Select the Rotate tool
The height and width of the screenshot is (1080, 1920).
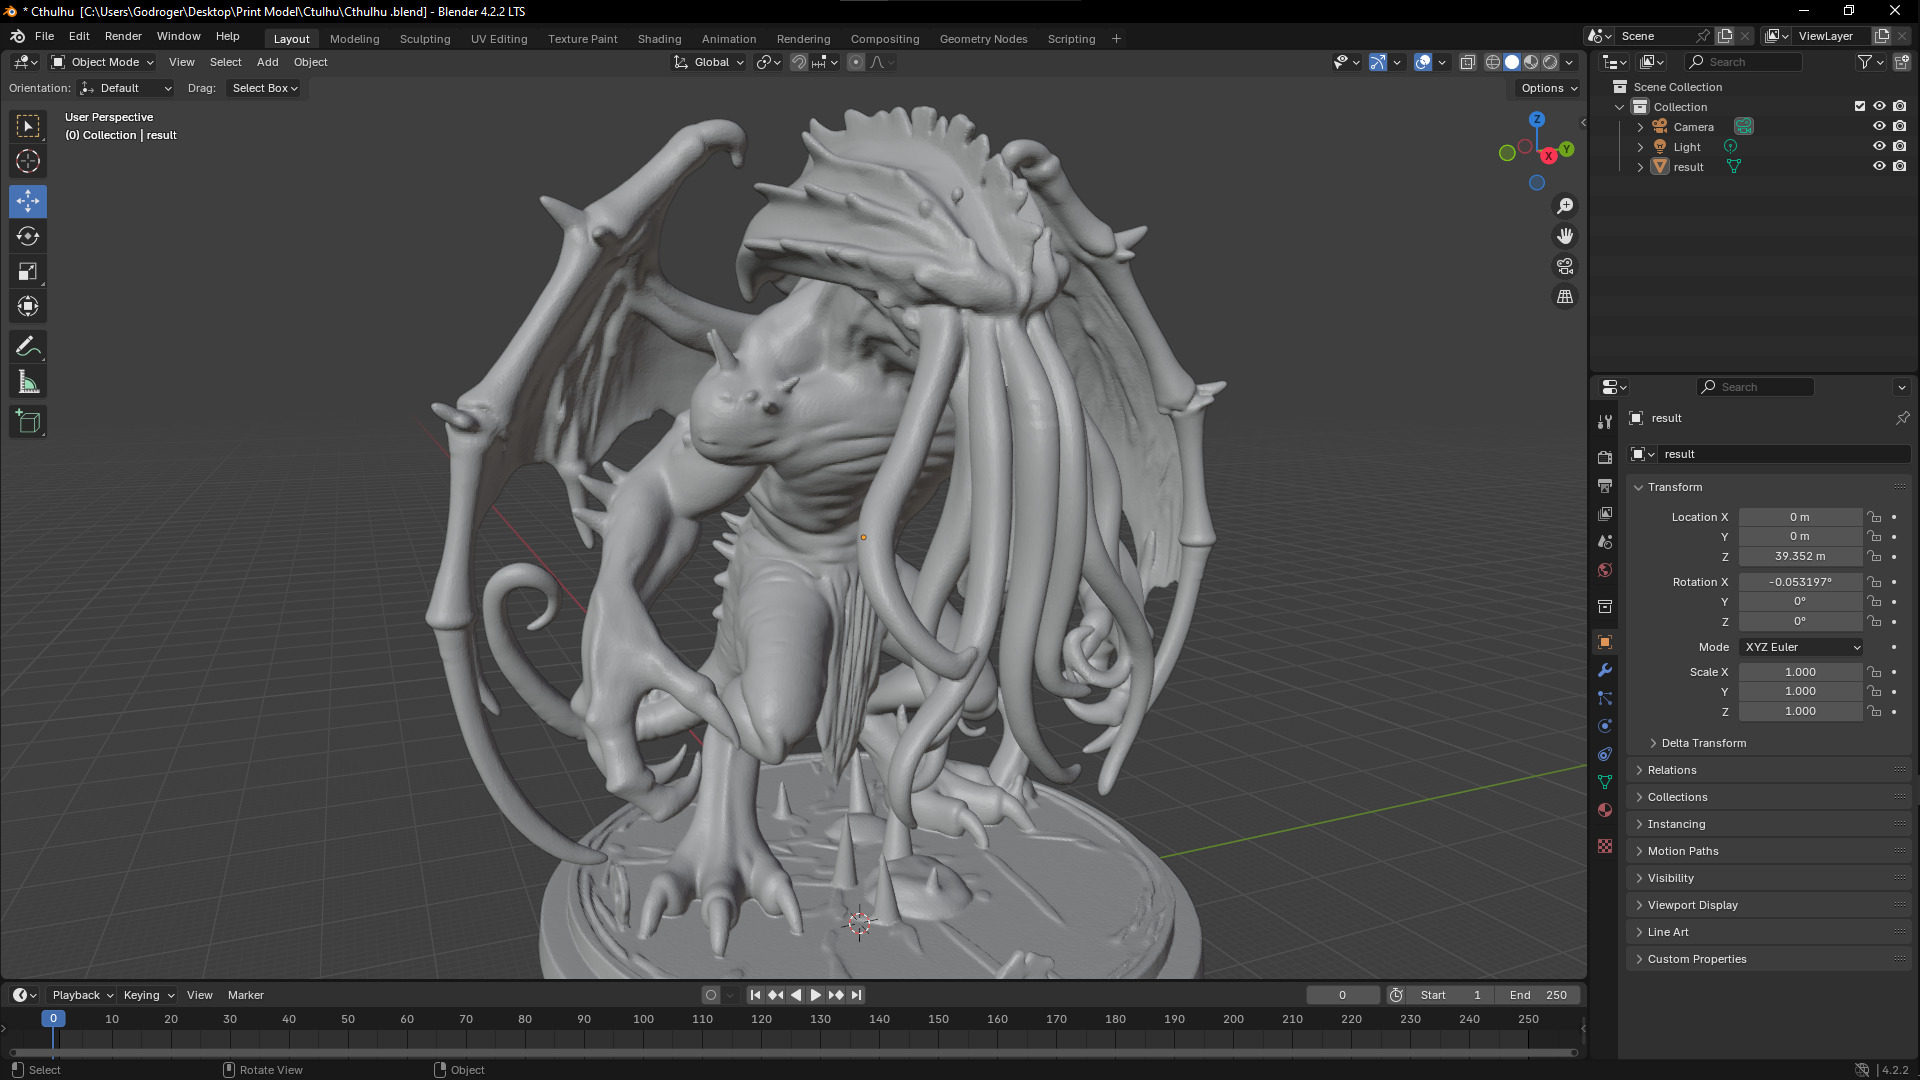click(28, 236)
